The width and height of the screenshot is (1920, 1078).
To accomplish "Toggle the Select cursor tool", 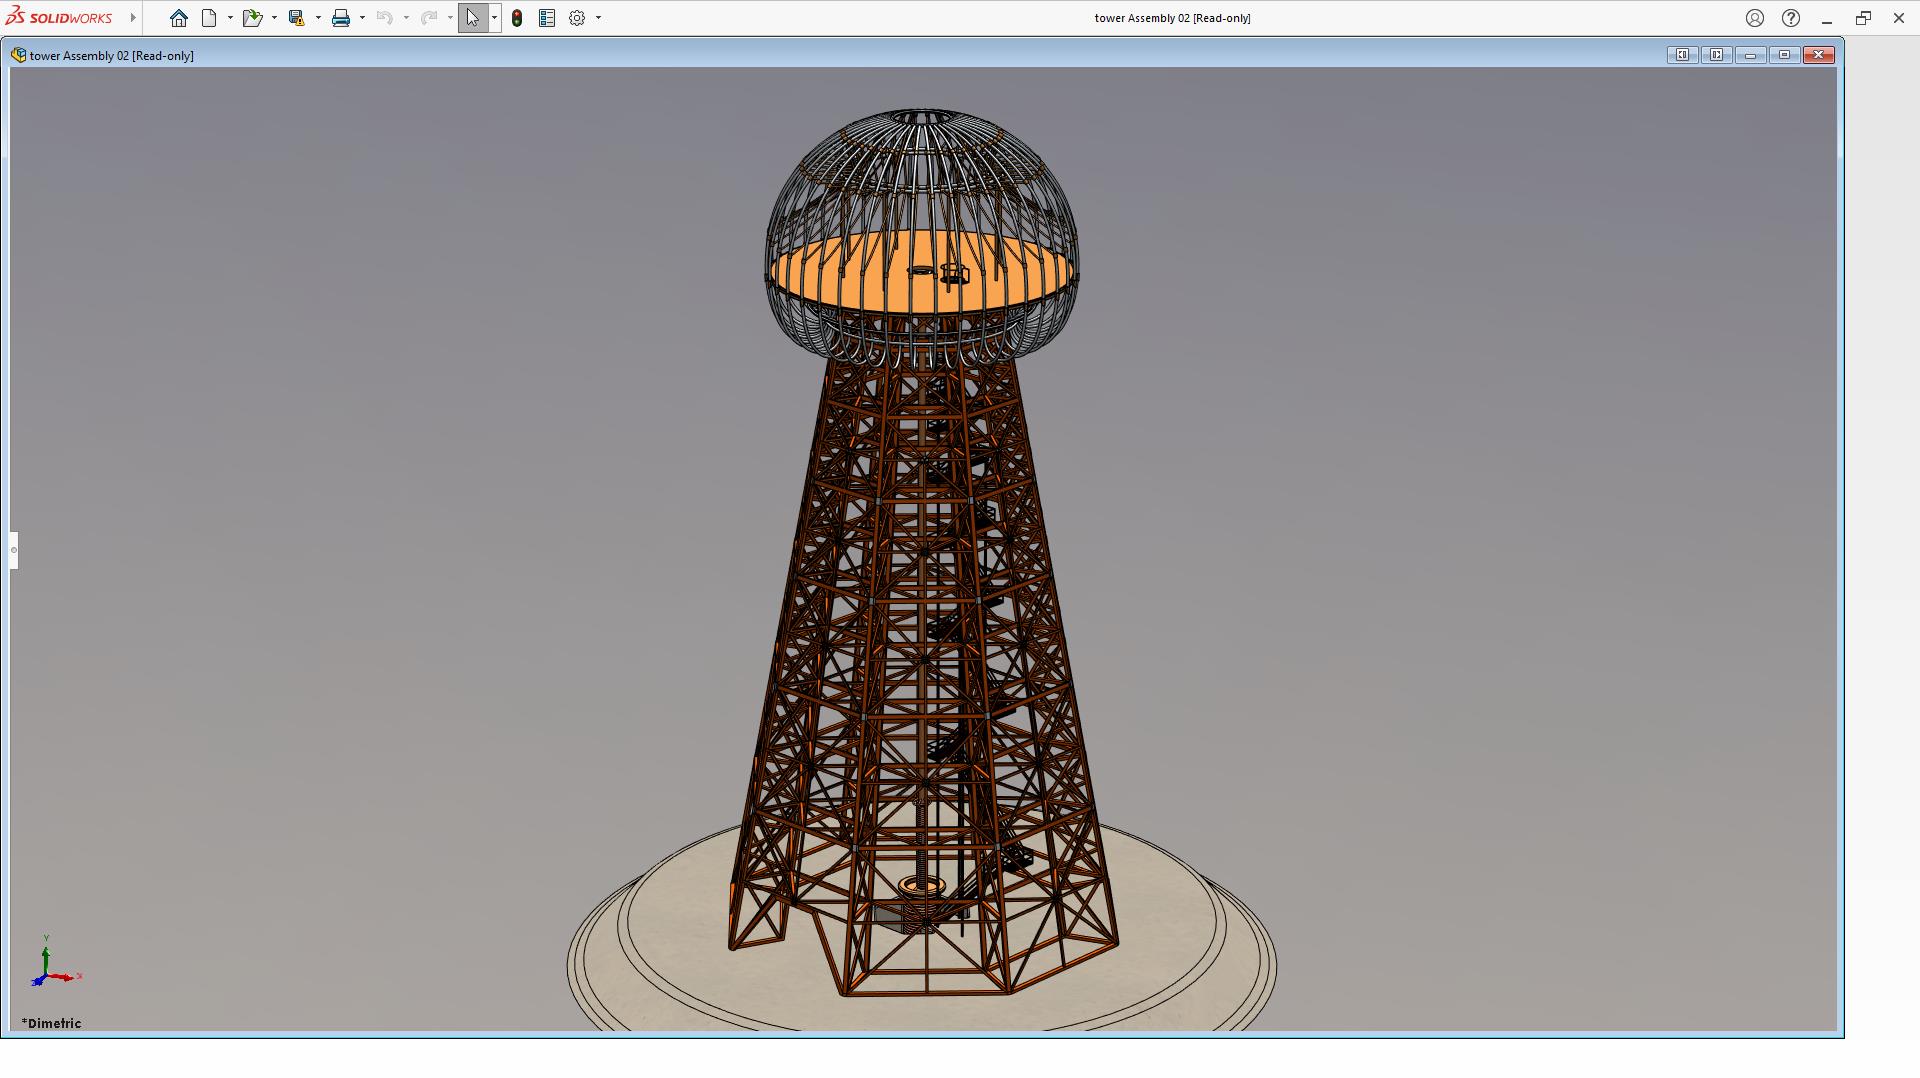I will 472,18.
